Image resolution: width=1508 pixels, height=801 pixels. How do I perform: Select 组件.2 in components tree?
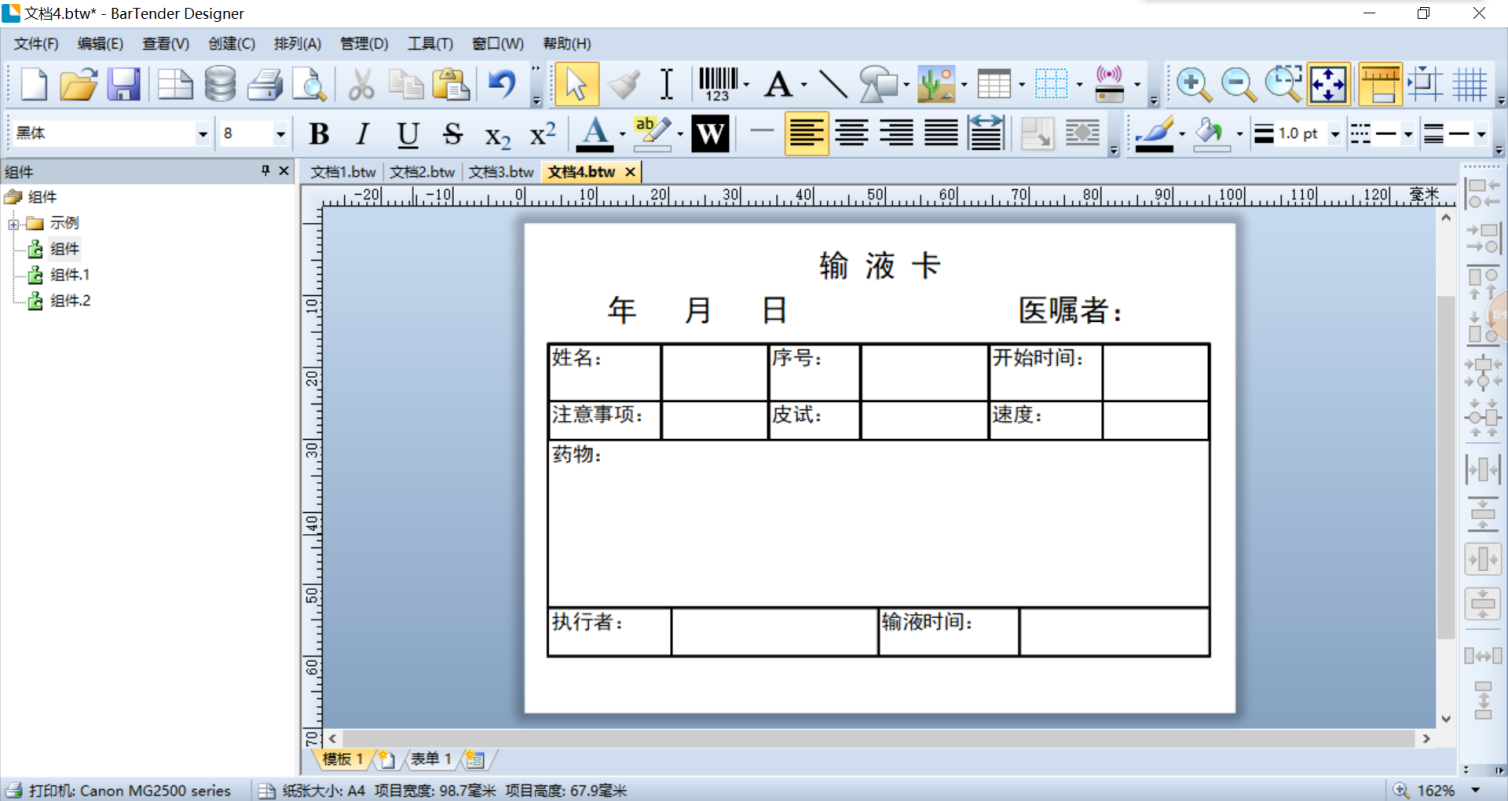click(x=70, y=300)
